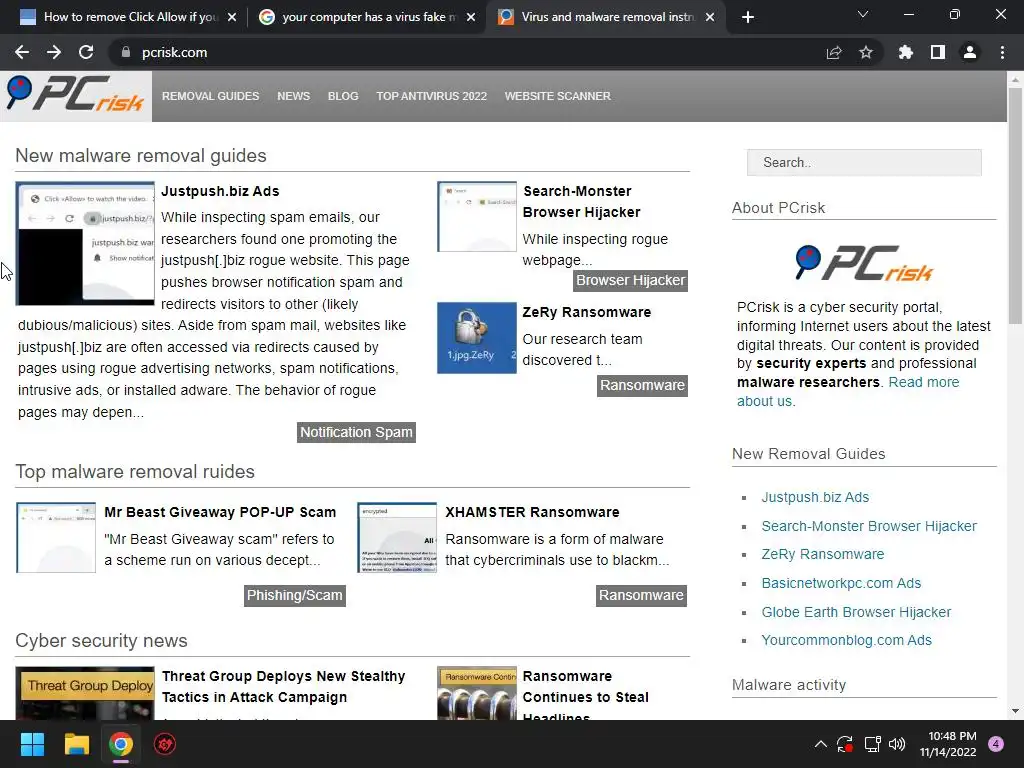Open the tab search chevron
This screenshot has width=1024, height=768.
[863, 14]
